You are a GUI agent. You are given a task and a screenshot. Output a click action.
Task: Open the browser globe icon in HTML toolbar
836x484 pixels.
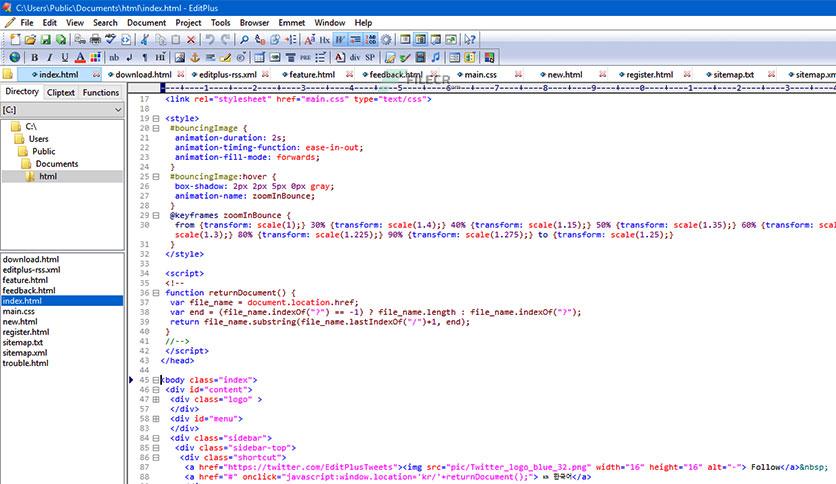coord(15,57)
